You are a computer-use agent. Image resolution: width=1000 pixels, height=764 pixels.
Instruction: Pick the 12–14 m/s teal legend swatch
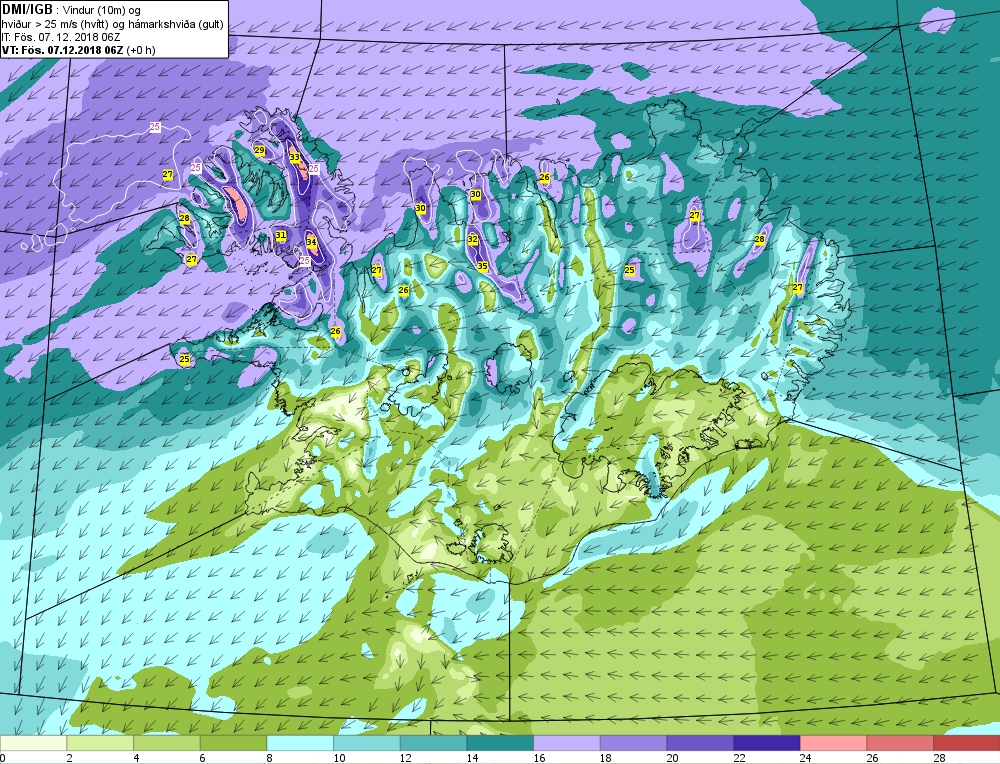433,743
